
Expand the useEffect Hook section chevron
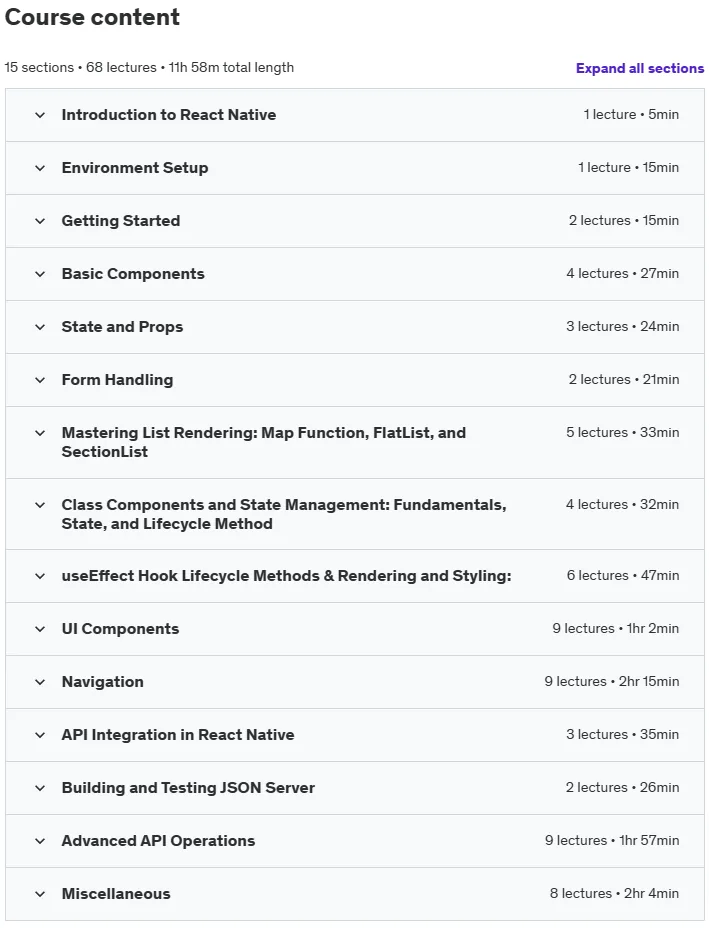40,576
